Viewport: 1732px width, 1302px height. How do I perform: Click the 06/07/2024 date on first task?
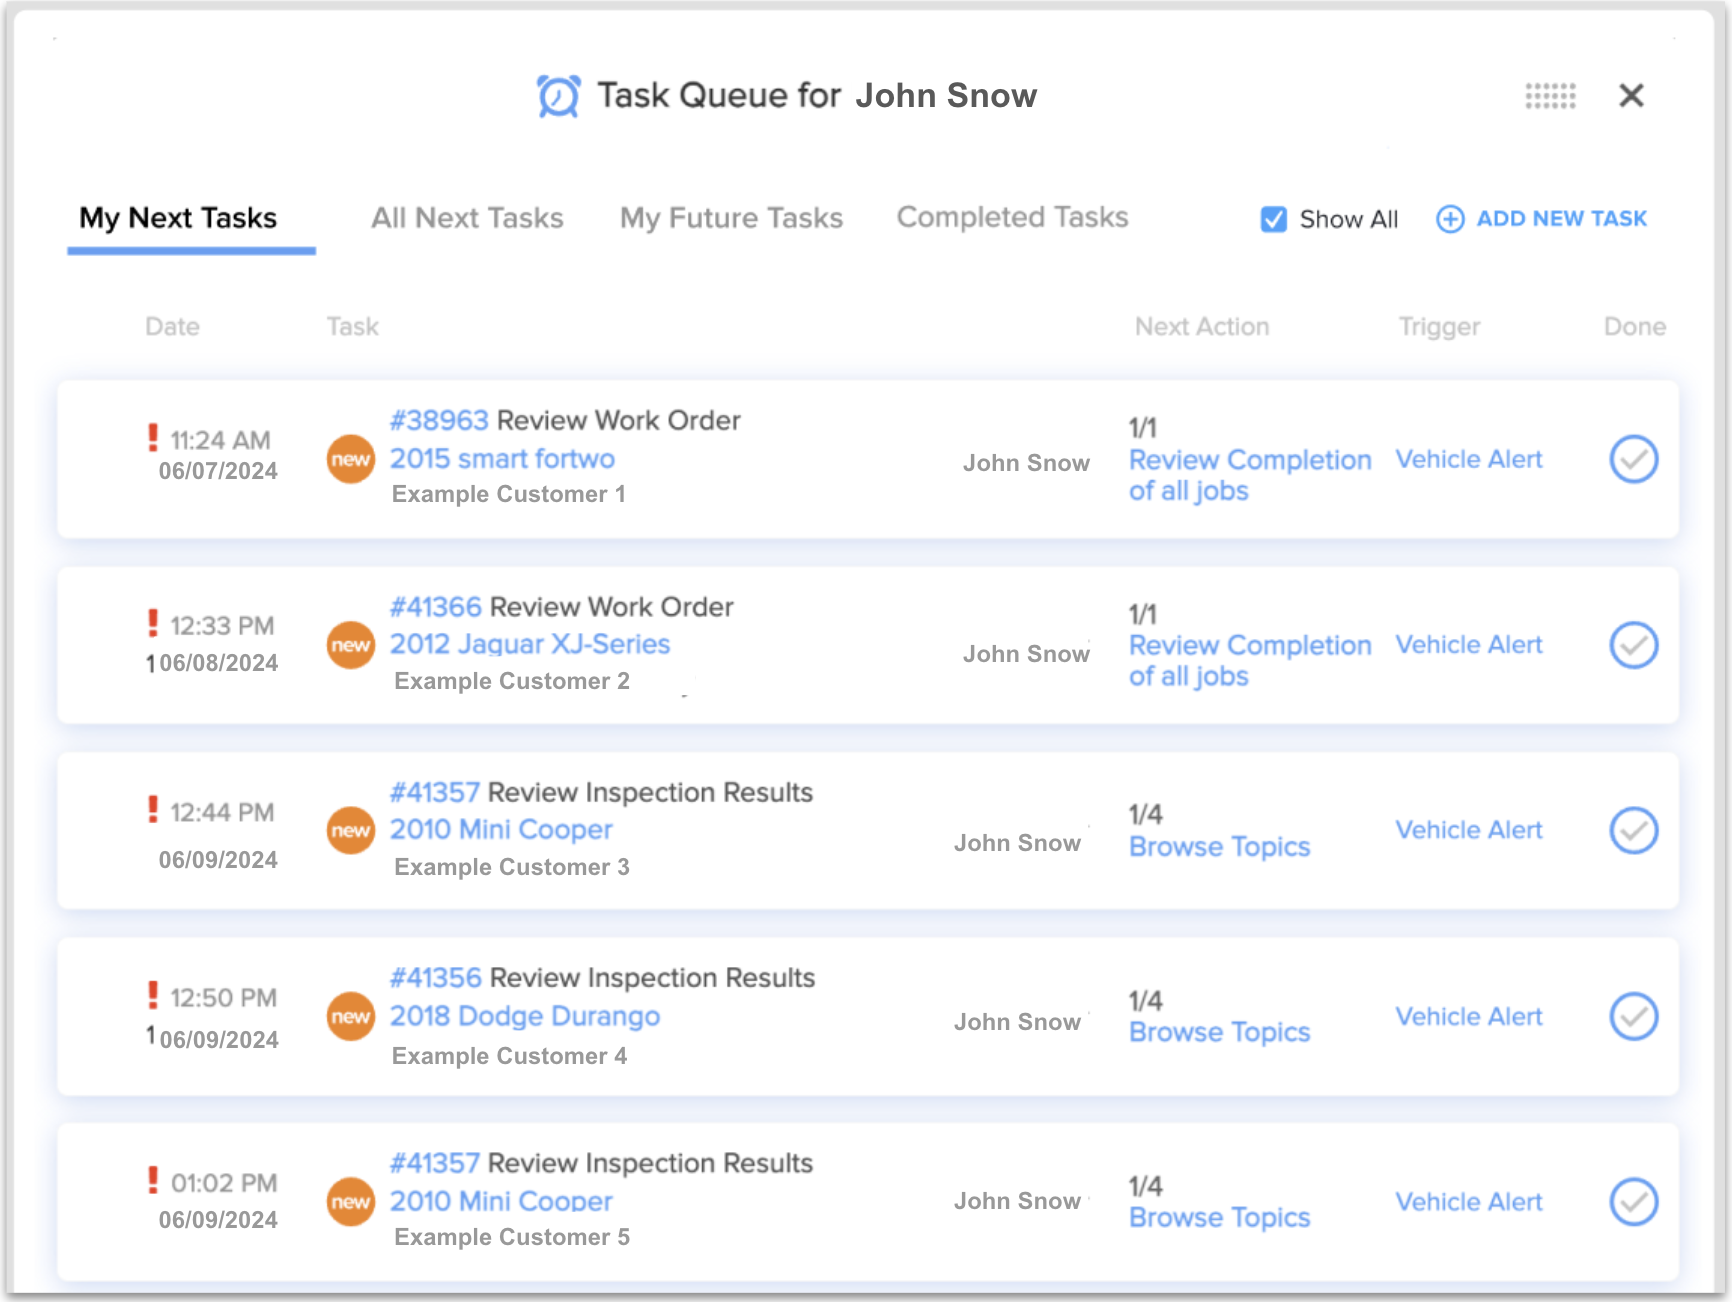click(x=218, y=471)
